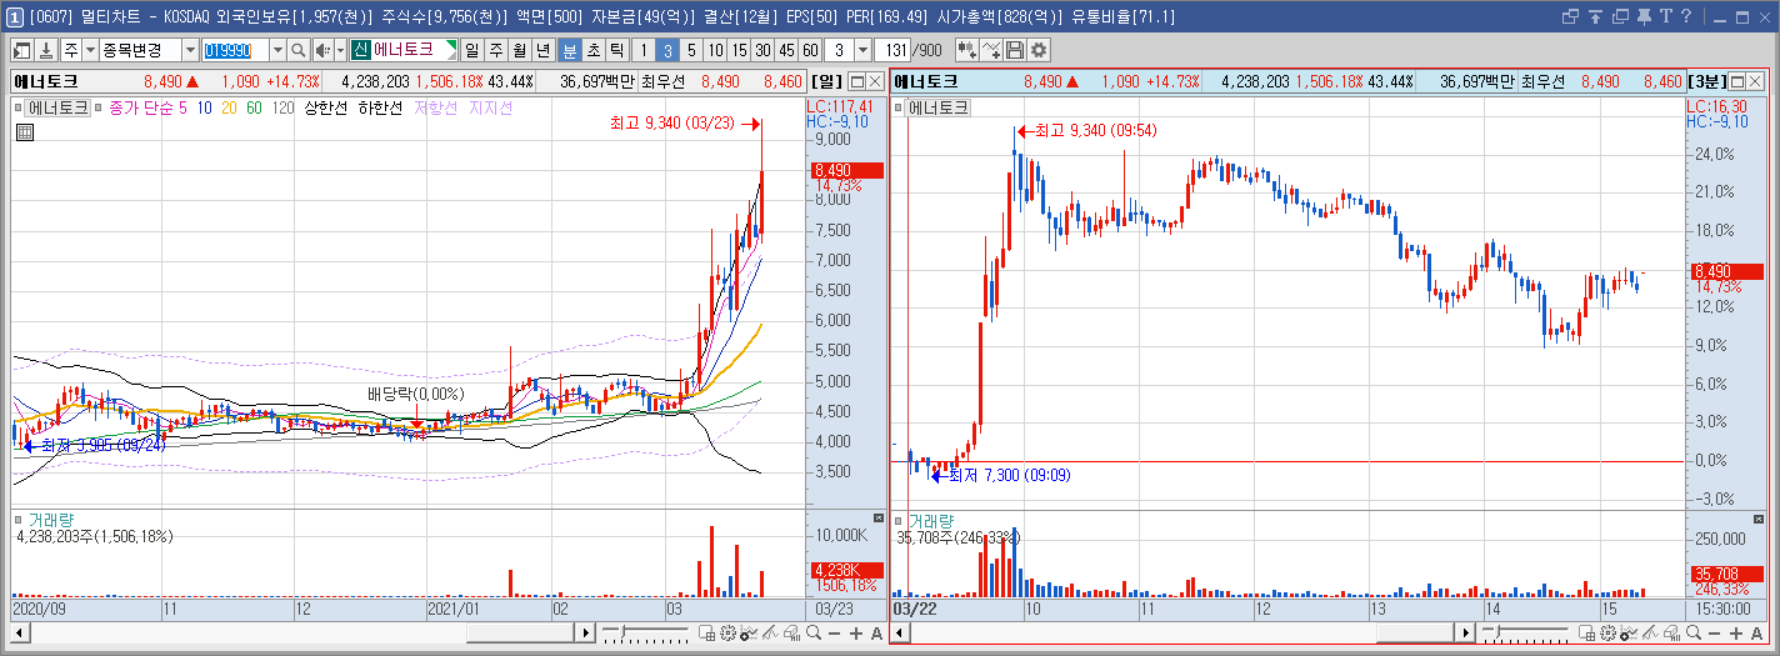
Task: Open the chart settings gear icon
Action: pyautogui.click(x=1039, y=50)
